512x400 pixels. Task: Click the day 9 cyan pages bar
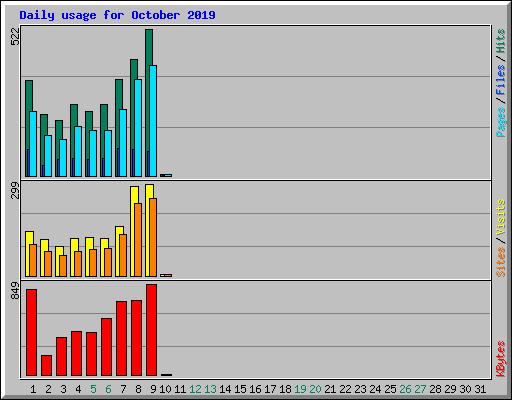tap(153, 121)
